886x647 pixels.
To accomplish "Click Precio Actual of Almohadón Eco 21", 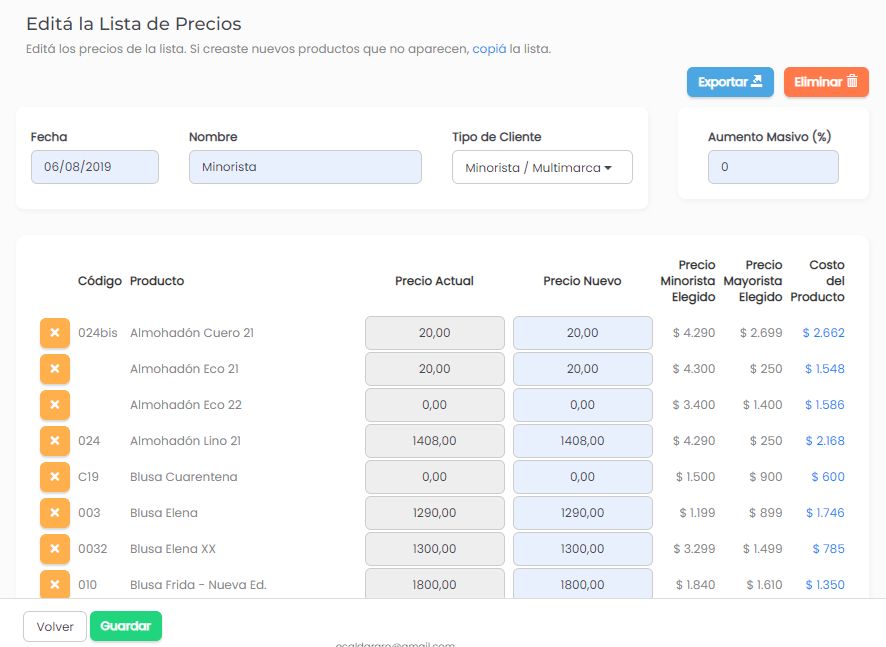I will 435,369.
